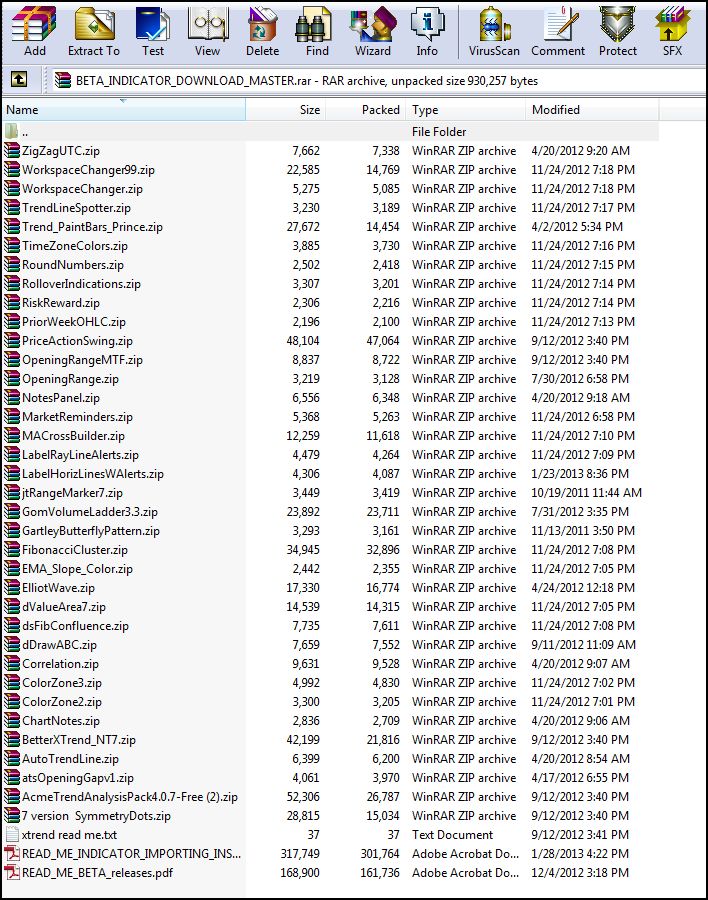This screenshot has height=900, width=708.
Task: Click the icon beside GomVolumeLadder3.3.zip
Action: pyautogui.click(x=11, y=511)
